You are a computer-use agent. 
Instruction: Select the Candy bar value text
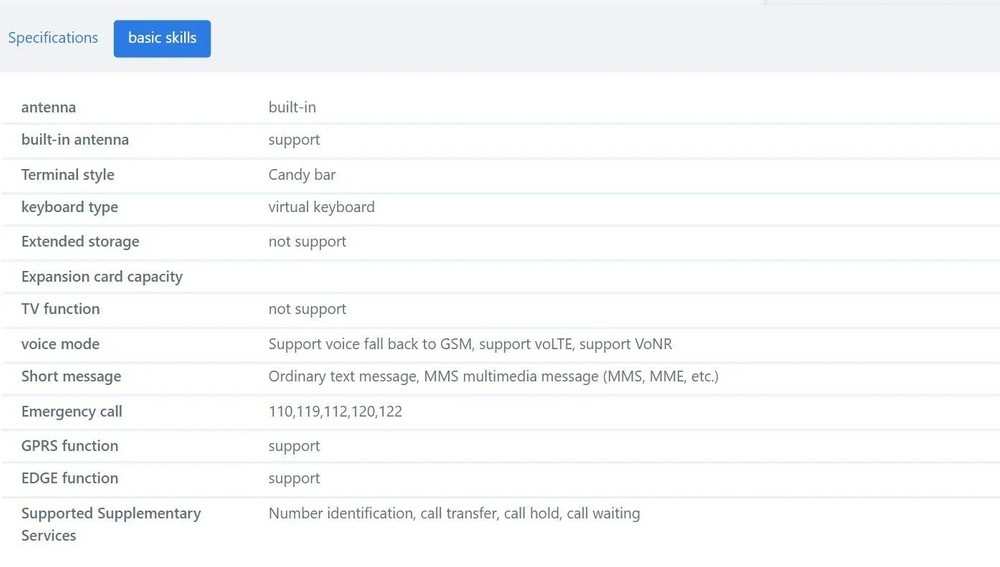pyautogui.click(x=302, y=175)
